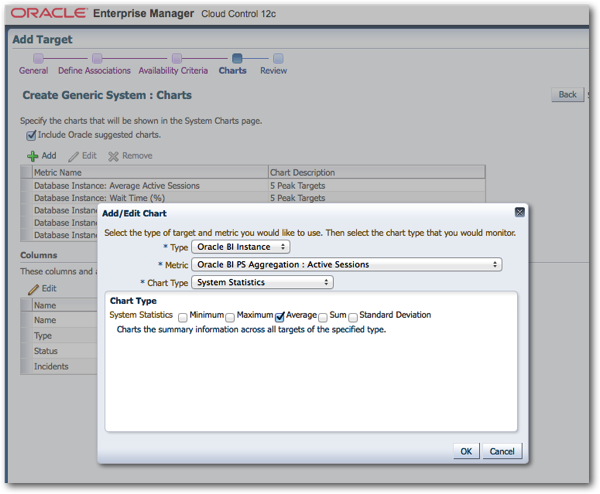
Task: Click 5 Peak Targets in Average Active Sessions row
Action: 298,186
